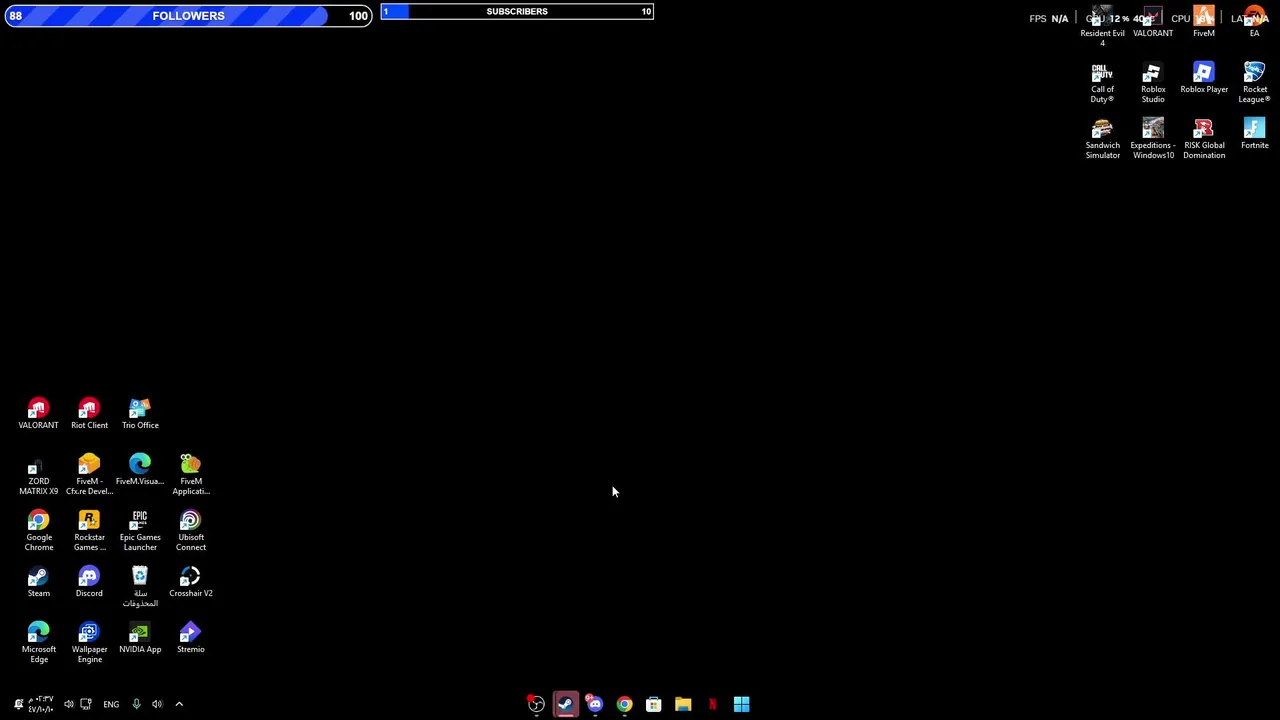Launch the Roblox Player shortcut

point(1204,78)
